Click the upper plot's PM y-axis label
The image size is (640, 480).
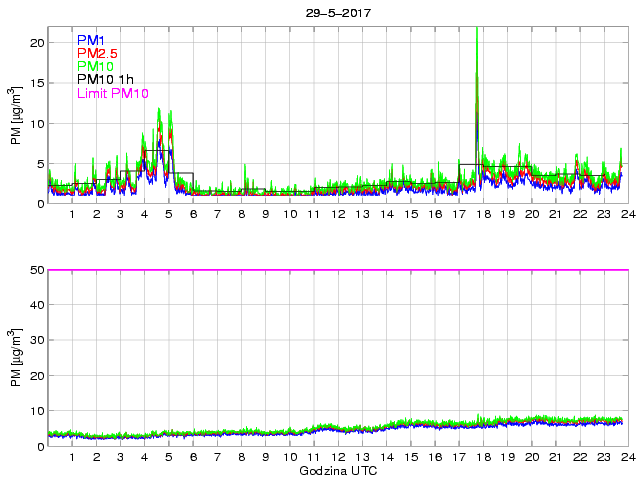17,123
